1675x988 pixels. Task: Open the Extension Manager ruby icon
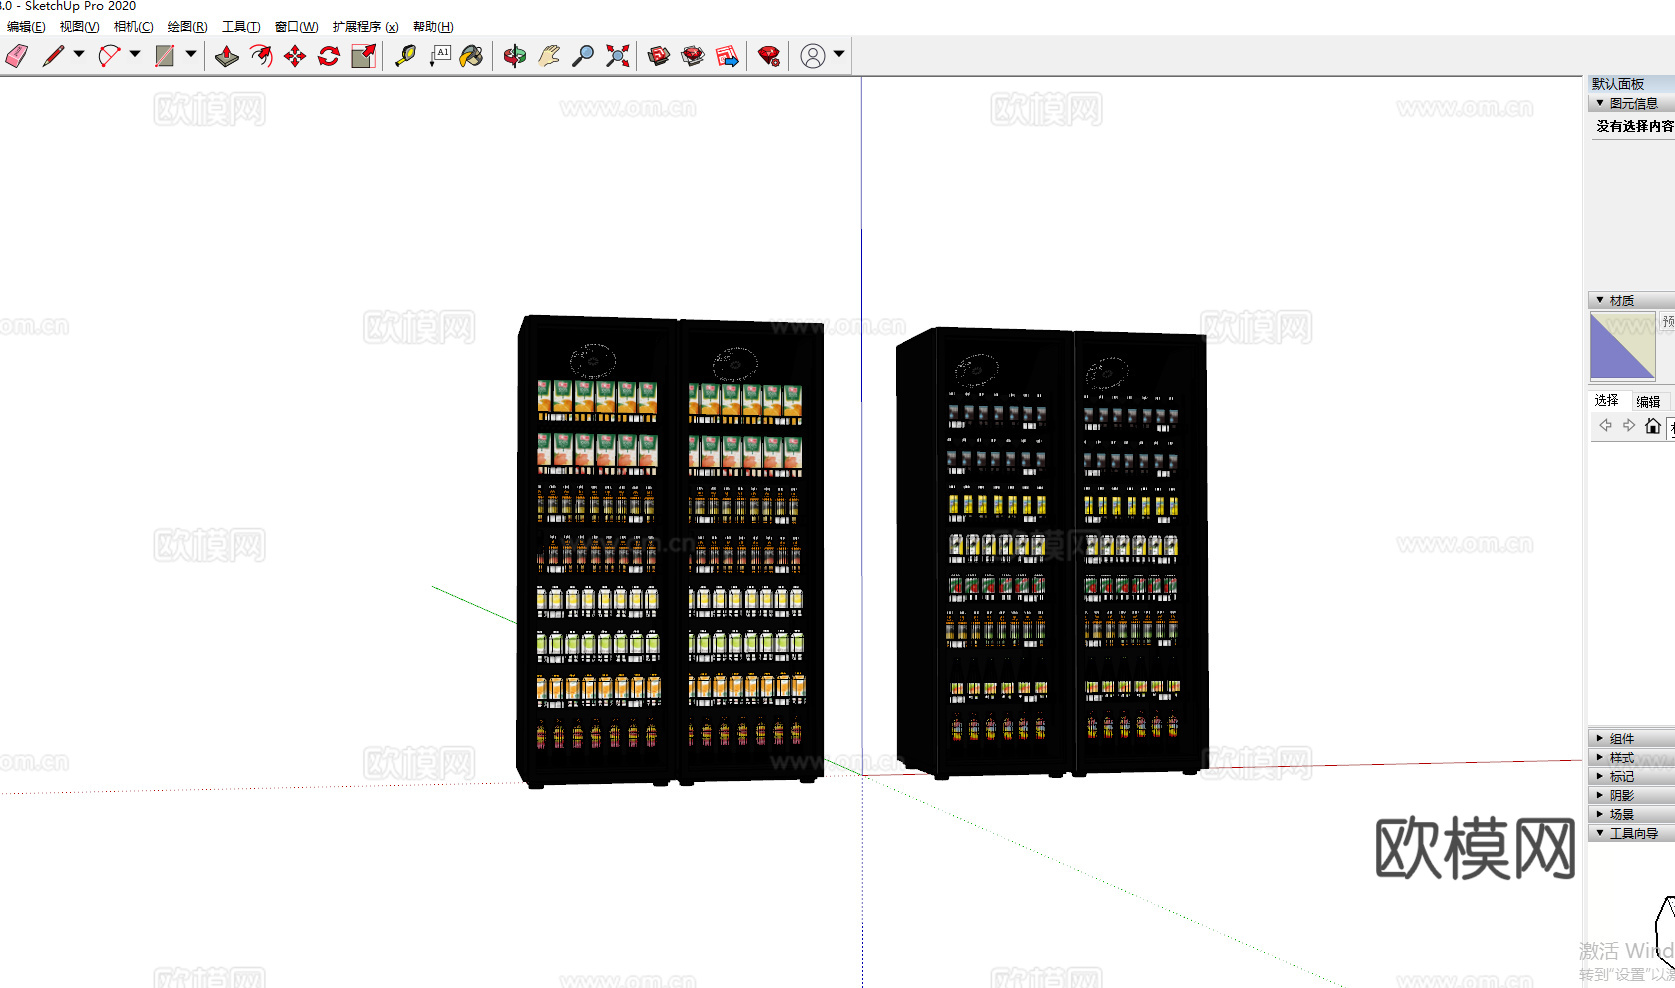pos(769,56)
